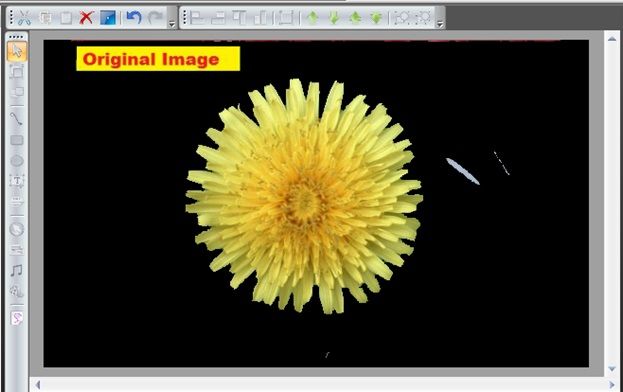Send object backward with single green down arrow
The image size is (623, 392).
(x=334, y=18)
